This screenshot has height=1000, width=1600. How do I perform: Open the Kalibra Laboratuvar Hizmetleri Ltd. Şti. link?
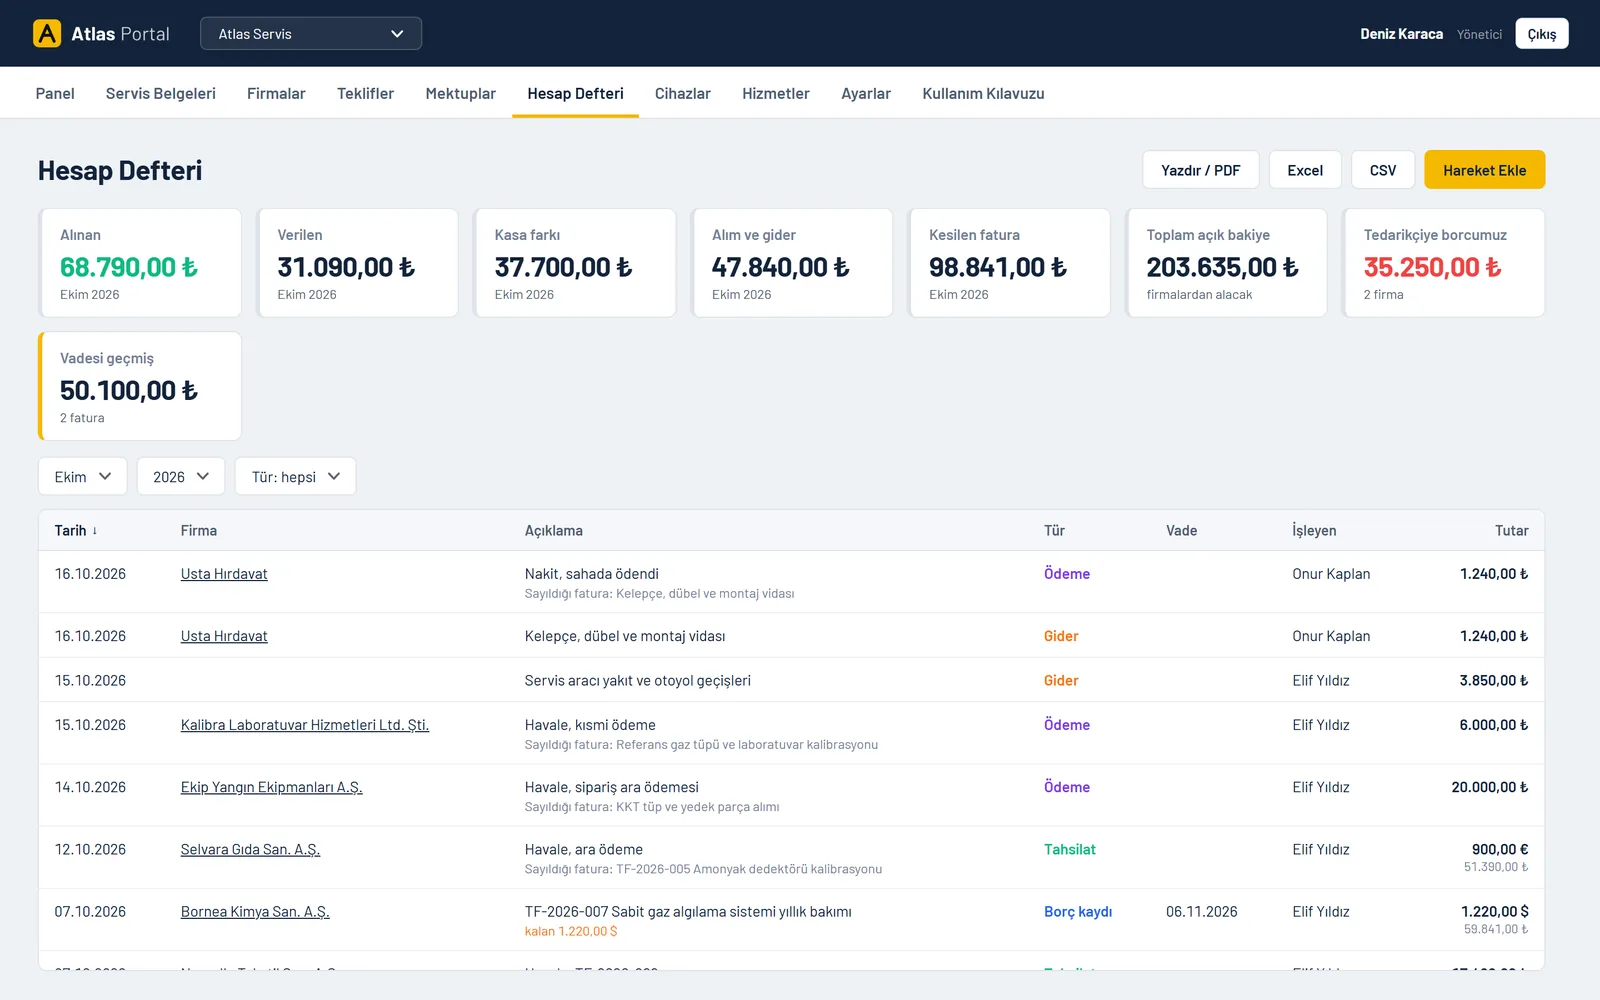coord(305,725)
